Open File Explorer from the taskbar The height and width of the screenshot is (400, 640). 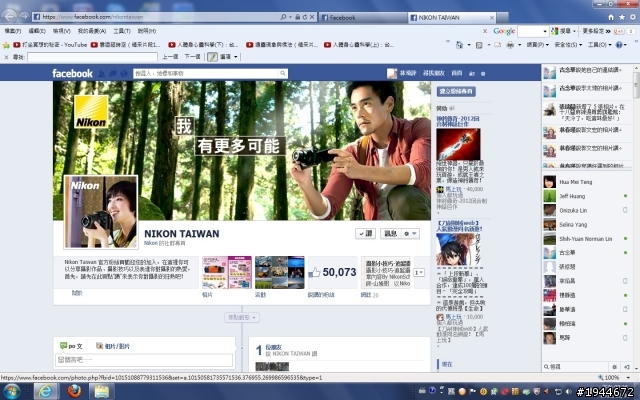(x=102, y=391)
